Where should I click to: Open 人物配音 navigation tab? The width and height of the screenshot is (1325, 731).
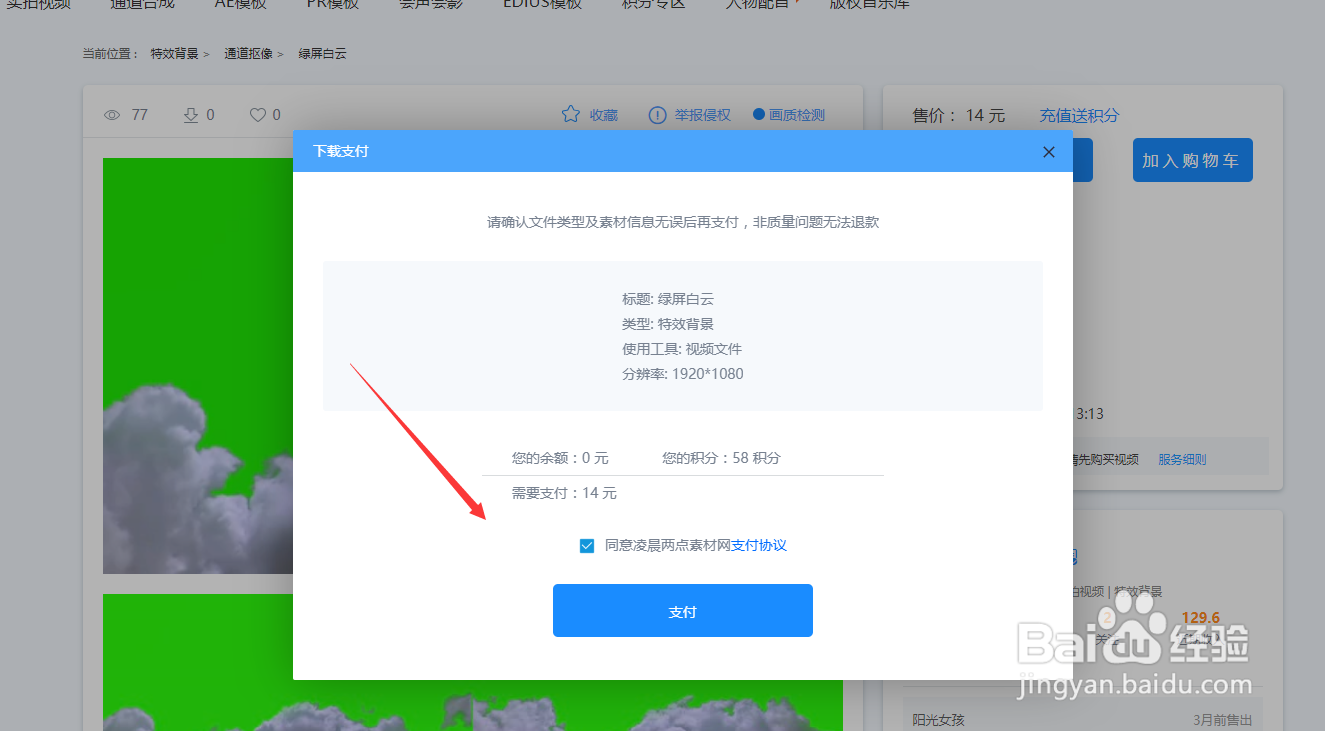point(757,4)
